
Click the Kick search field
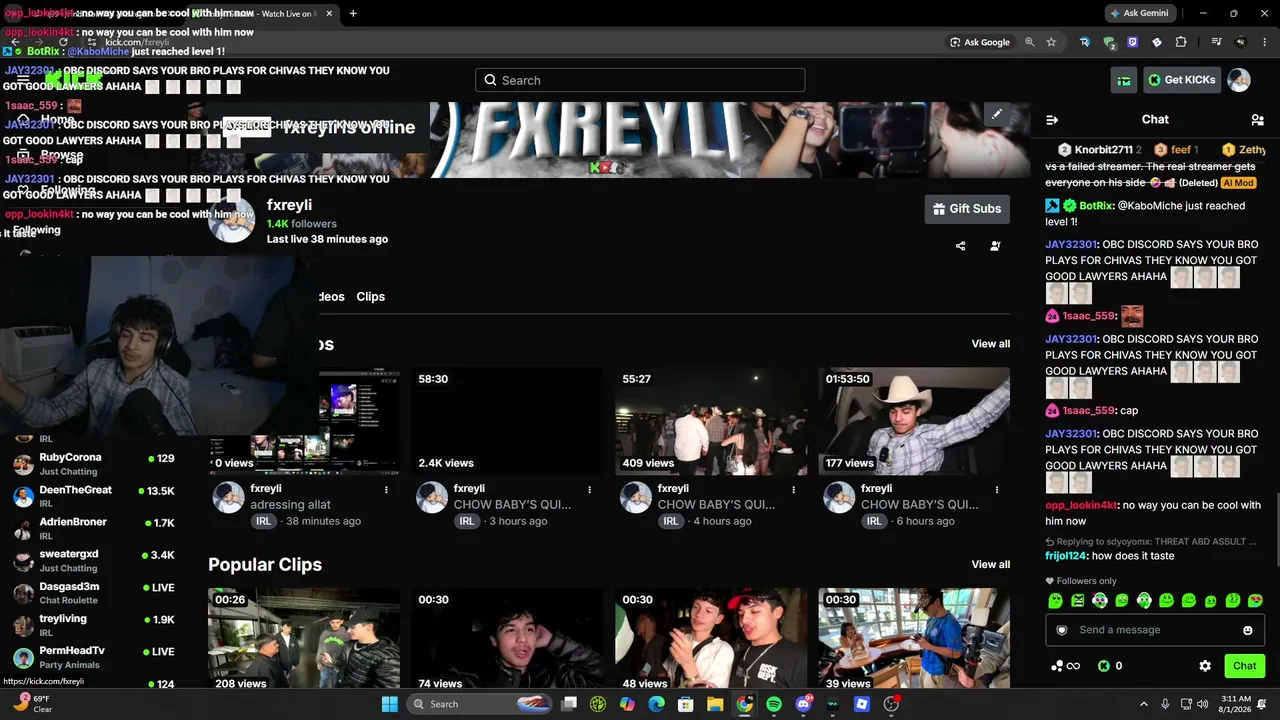(x=640, y=80)
